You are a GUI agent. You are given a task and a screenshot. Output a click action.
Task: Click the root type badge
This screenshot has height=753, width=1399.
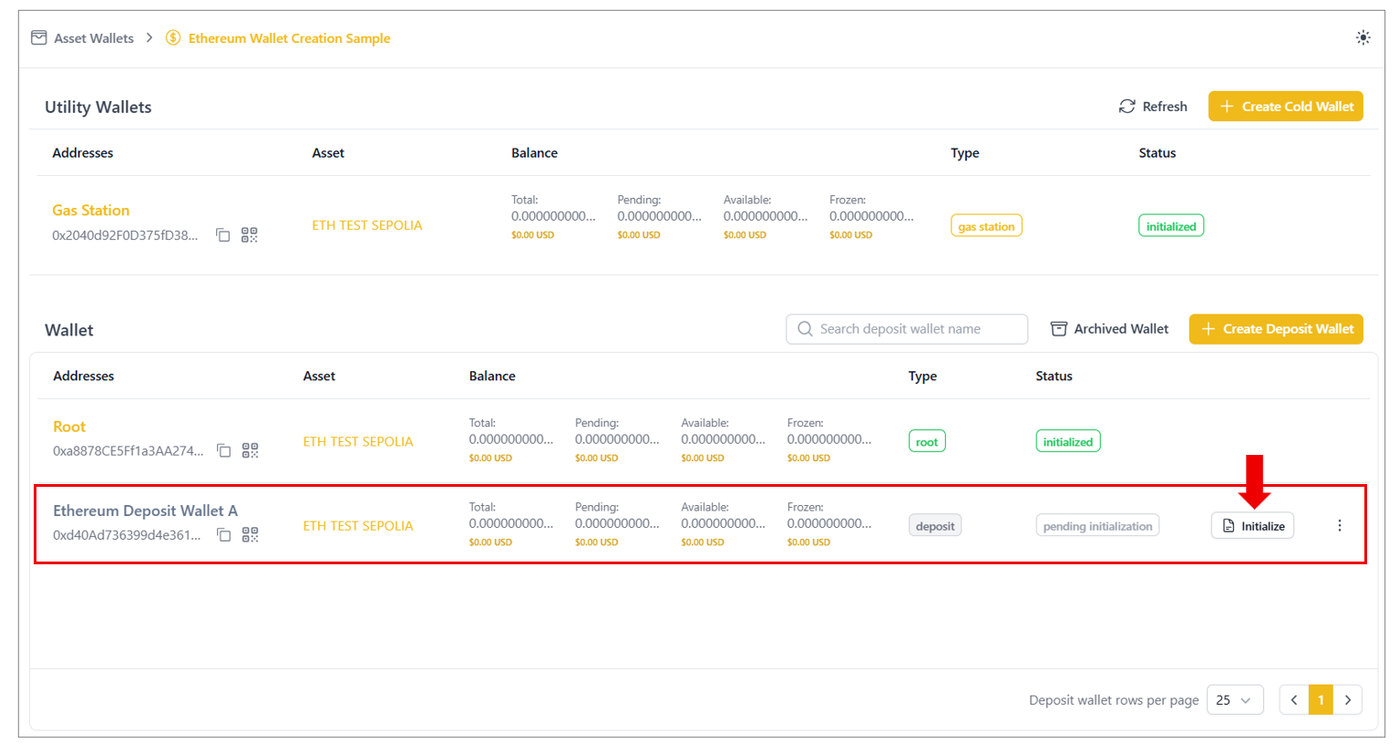tap(927, 441)
